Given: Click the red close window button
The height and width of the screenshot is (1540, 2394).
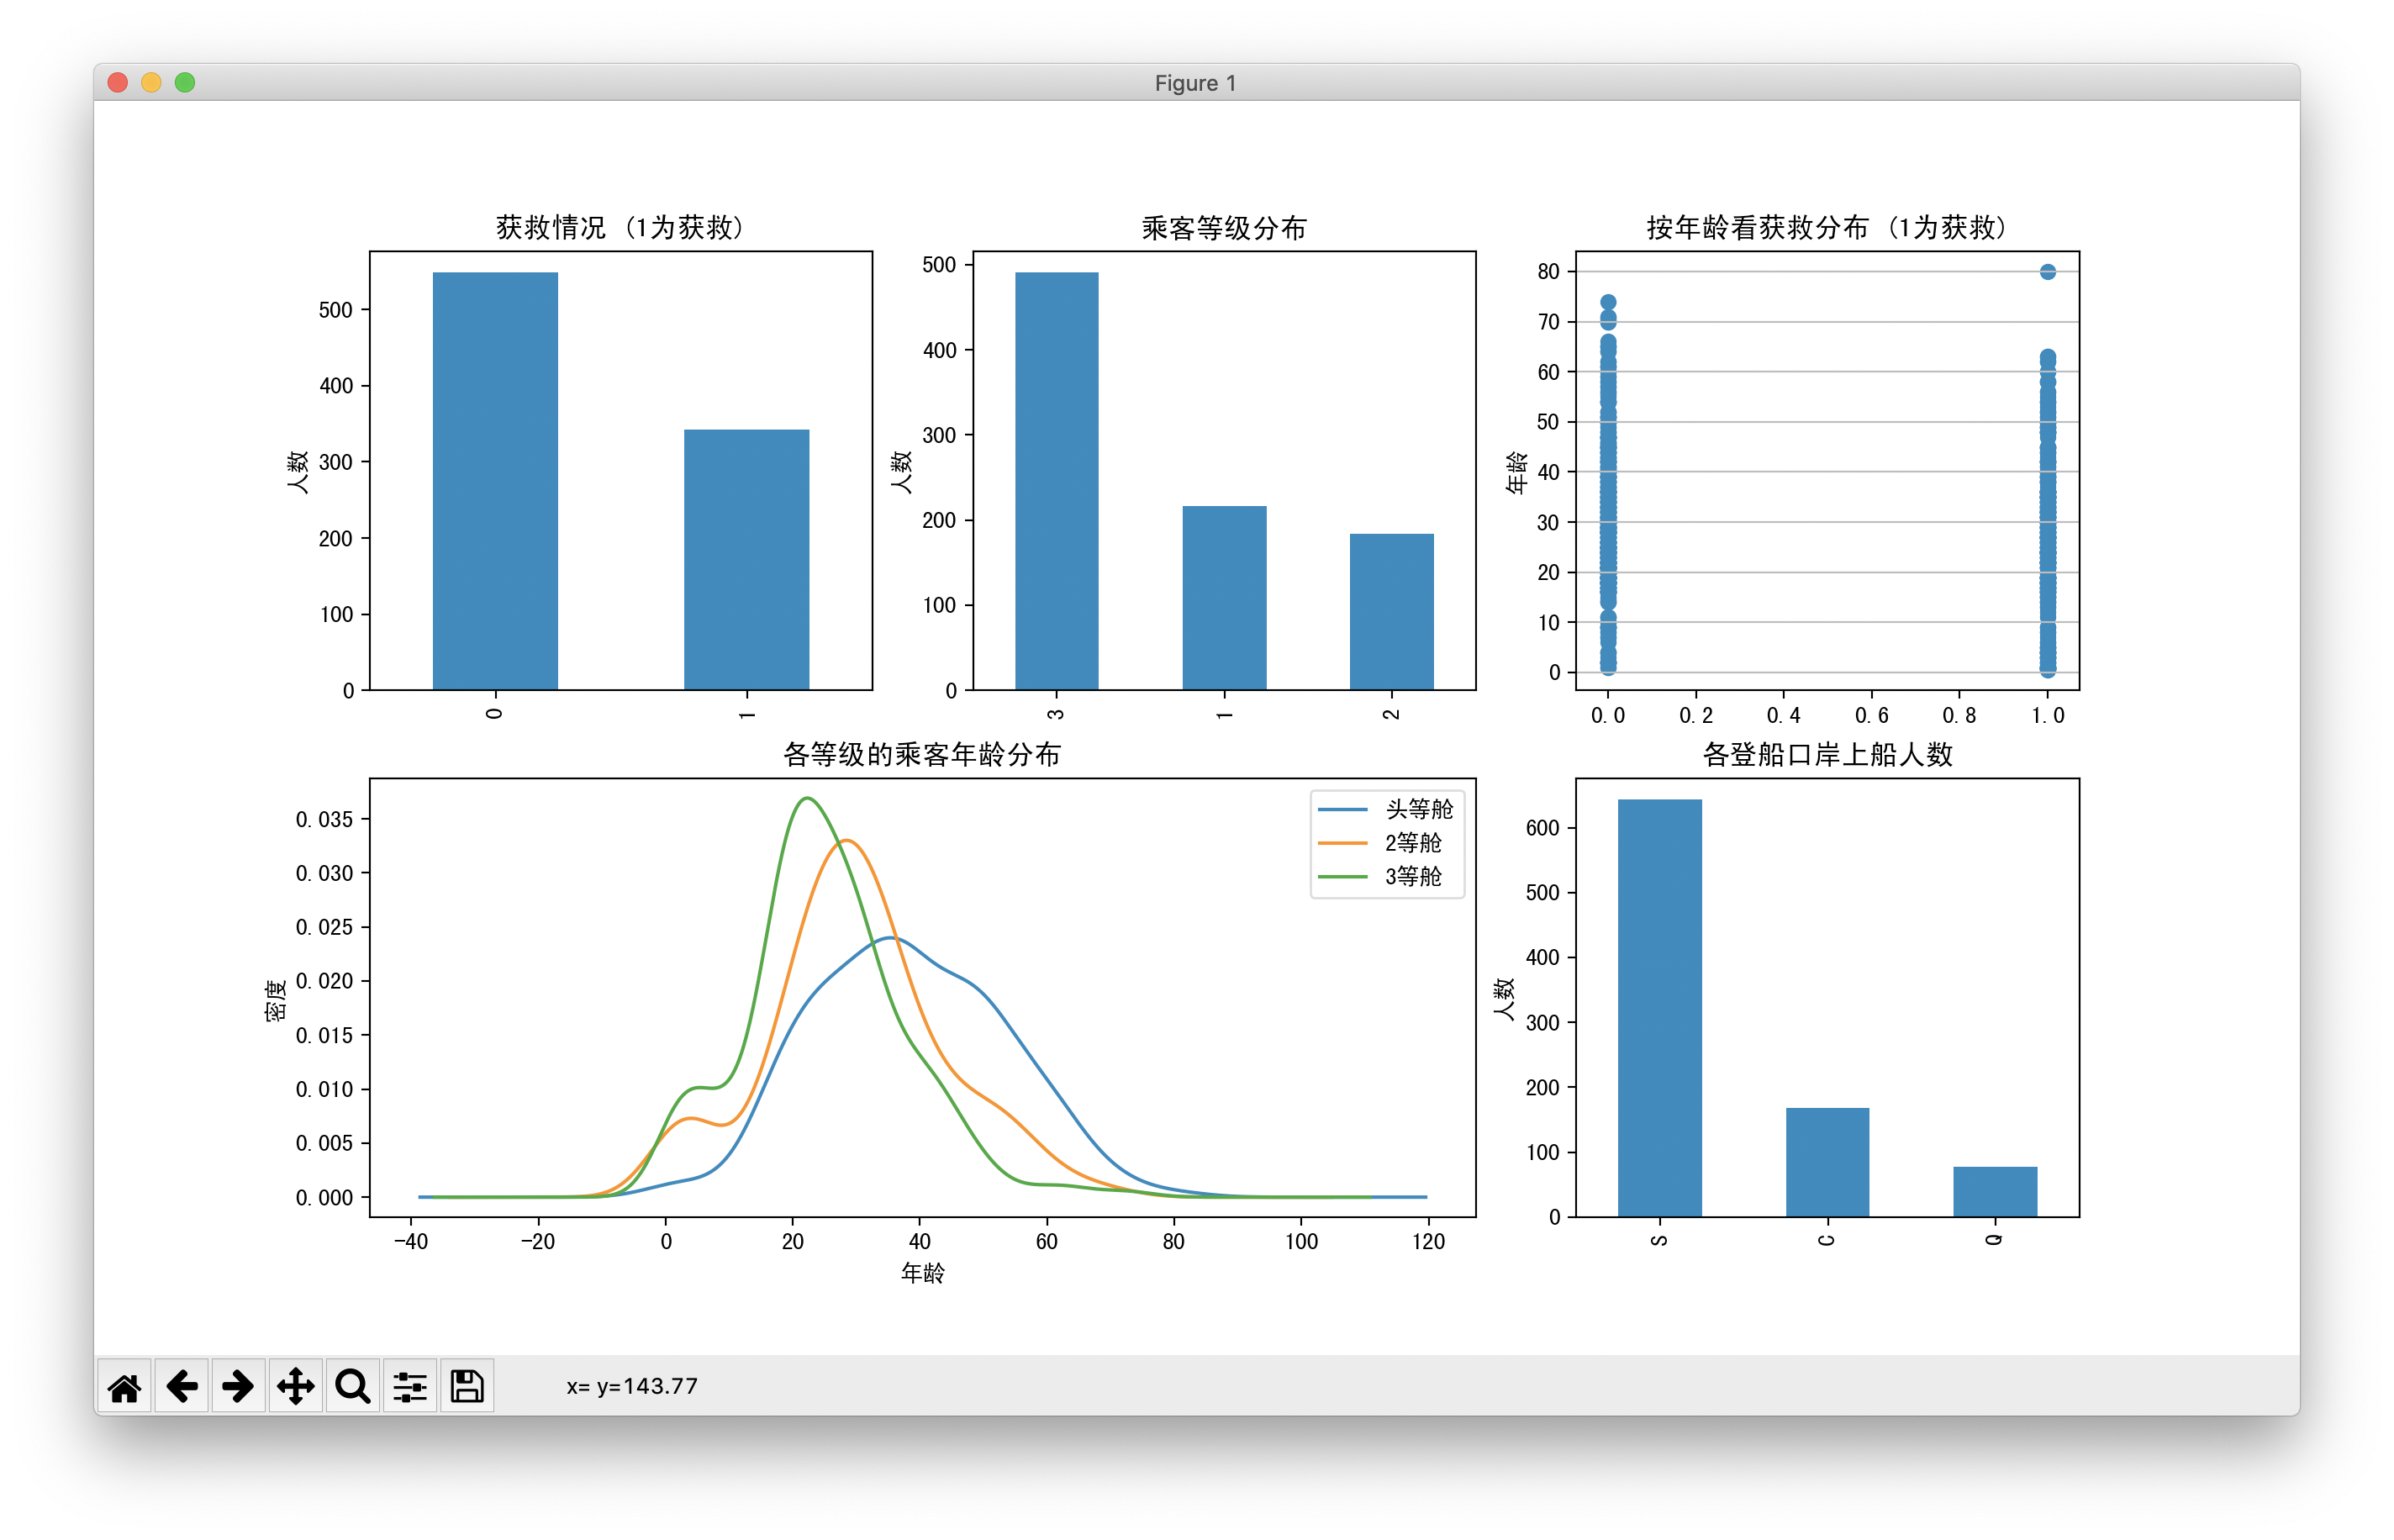Looking at the screenshot, I should pos(117,82).
